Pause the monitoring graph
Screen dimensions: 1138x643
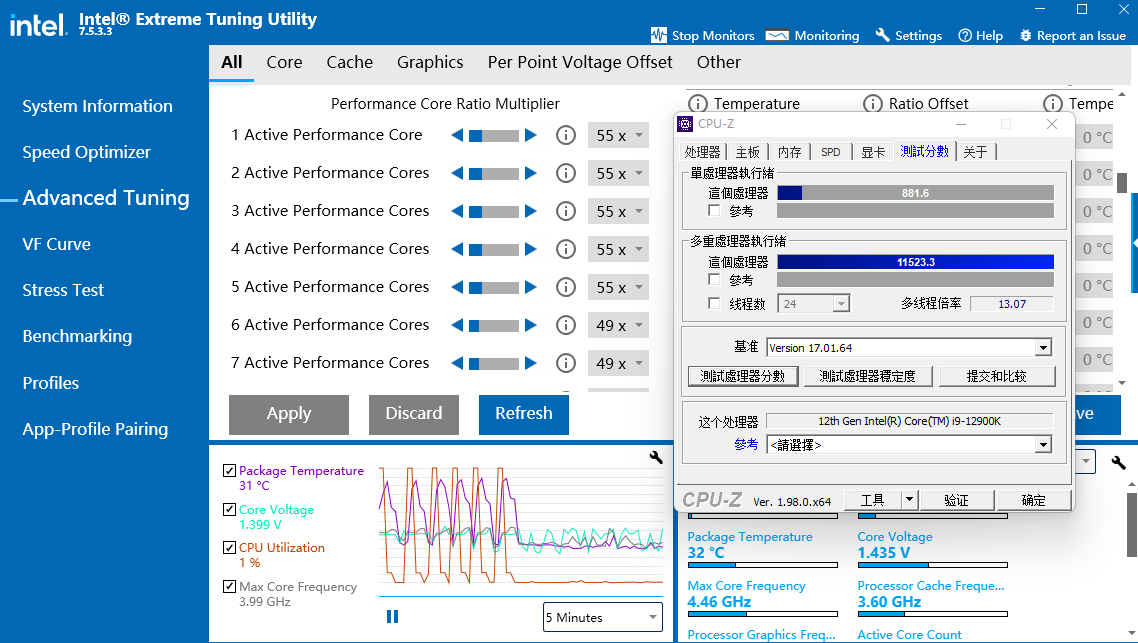pos(393,617)
